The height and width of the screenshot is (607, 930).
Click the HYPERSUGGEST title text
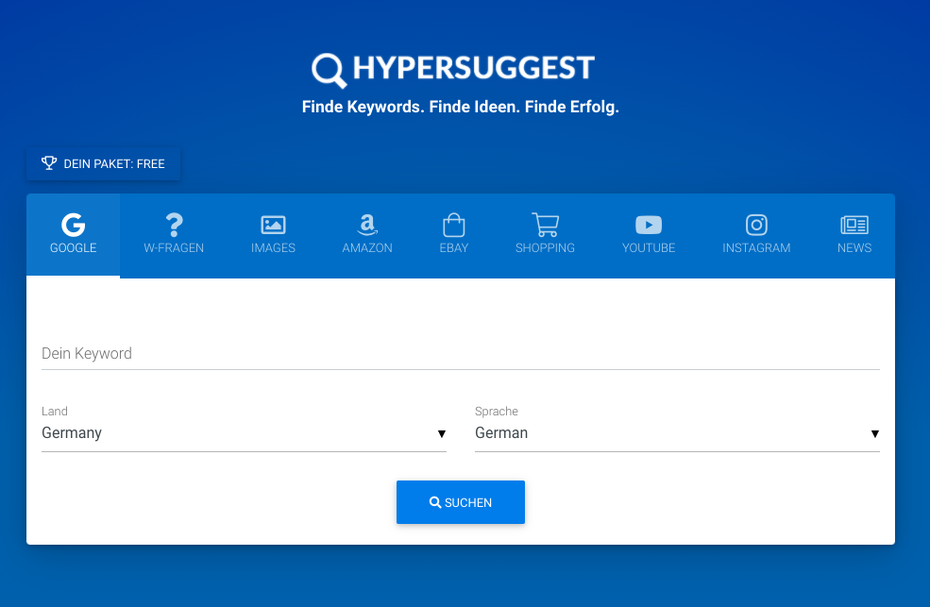(x=474, y=68)
